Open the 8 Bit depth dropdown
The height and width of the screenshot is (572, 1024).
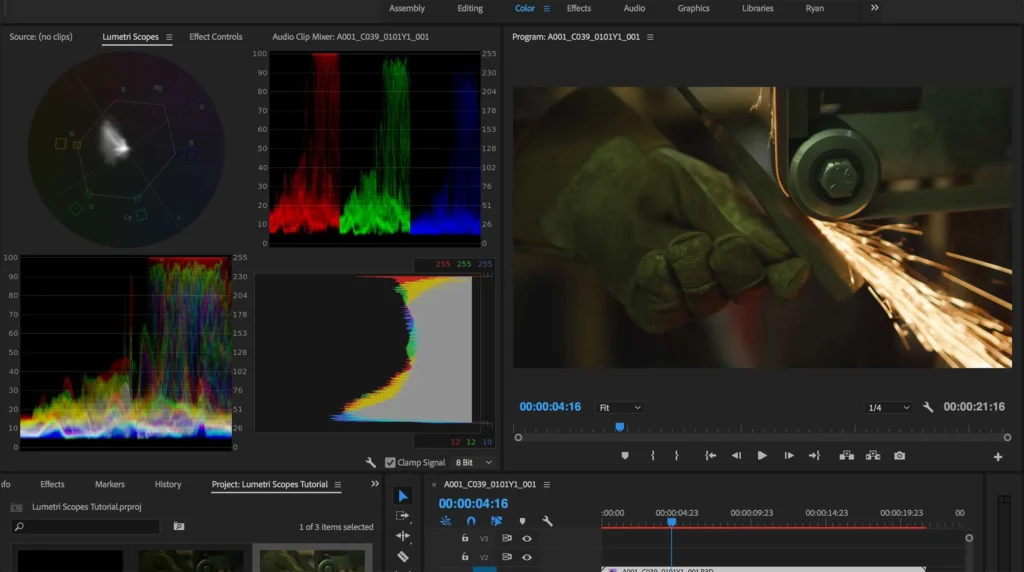[474, 462]
